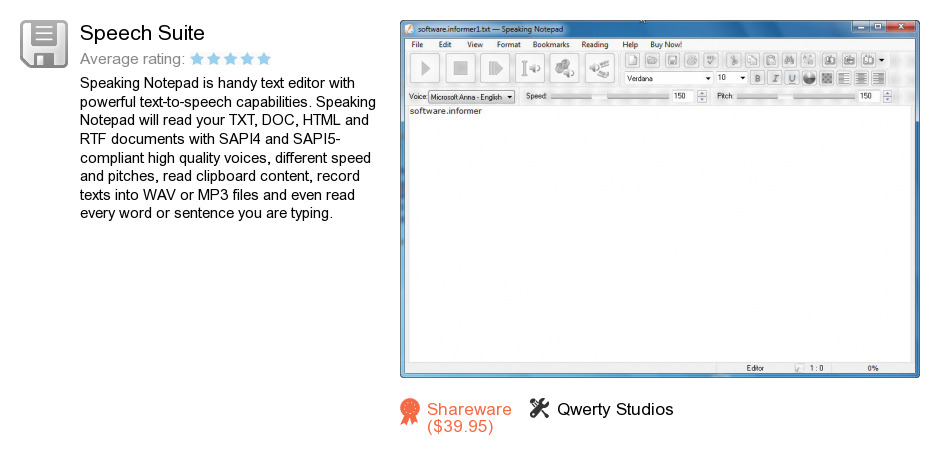Expand the bookmarks list dropdown arrow
Viewport: 940px width, 462px height.
point(881,60)
